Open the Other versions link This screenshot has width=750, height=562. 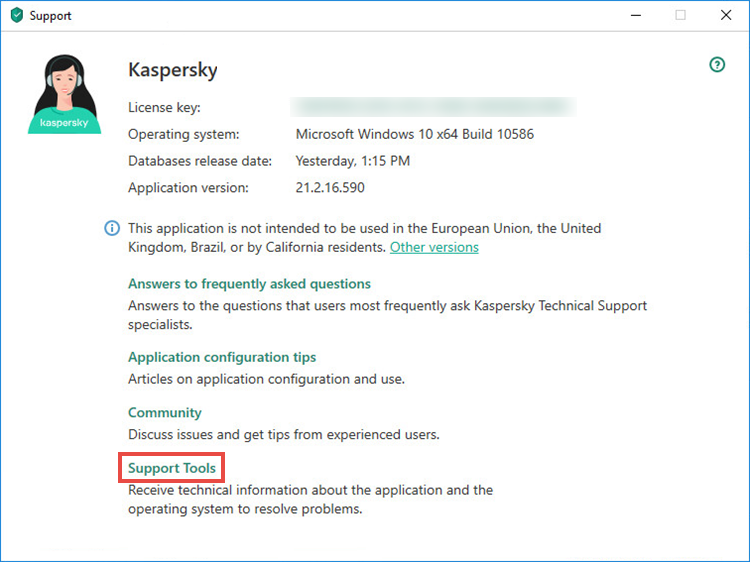(x=434, y=247)
